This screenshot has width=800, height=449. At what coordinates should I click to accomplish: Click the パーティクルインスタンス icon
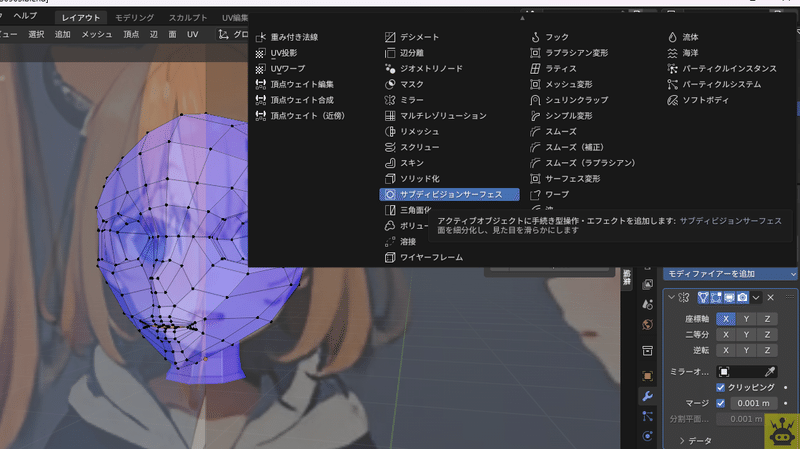point(672,69)
